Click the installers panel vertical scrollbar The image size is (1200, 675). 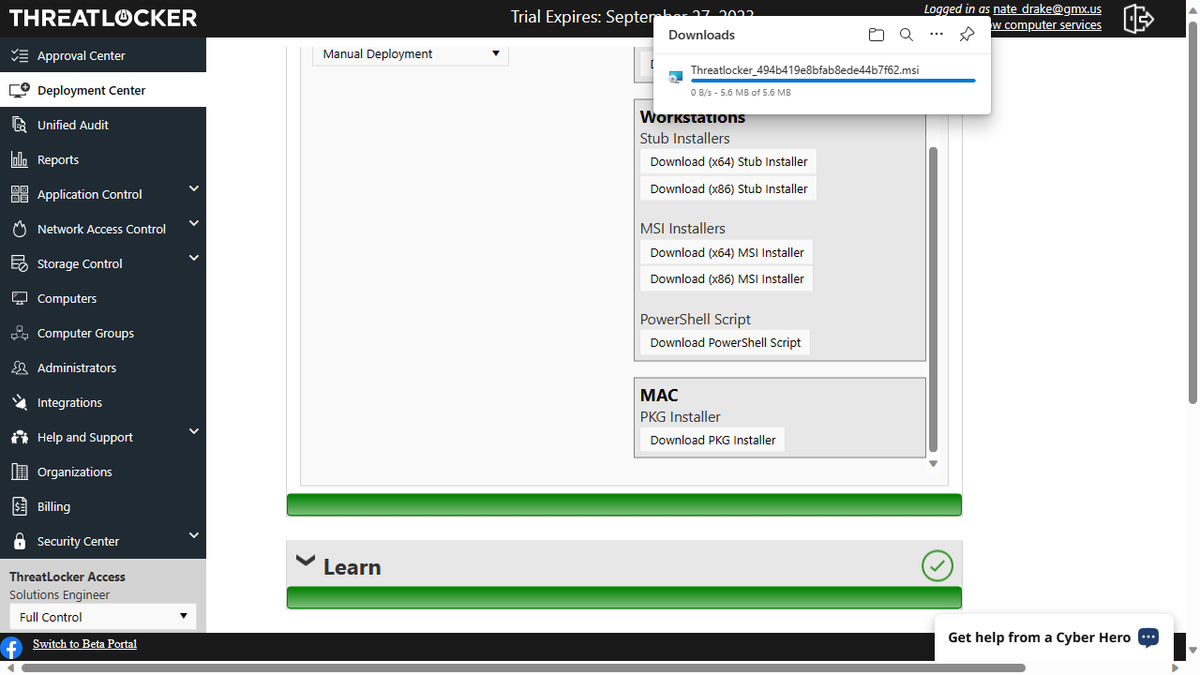point(933,300)
